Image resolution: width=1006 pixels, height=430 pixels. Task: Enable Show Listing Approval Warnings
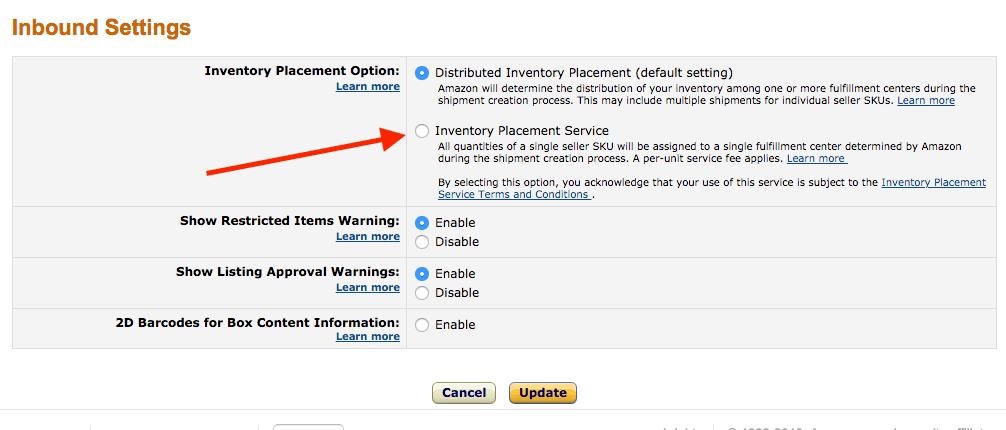[x=422, y=273]
